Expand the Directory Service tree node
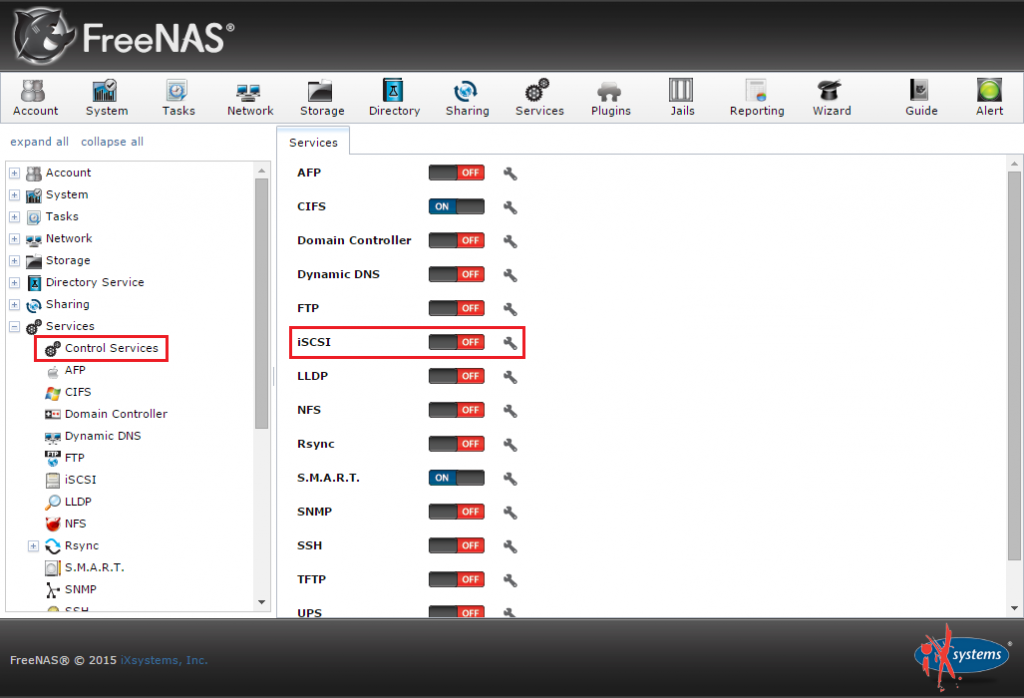This screenshot has width=1024, height=698. (x=14, y=283)
